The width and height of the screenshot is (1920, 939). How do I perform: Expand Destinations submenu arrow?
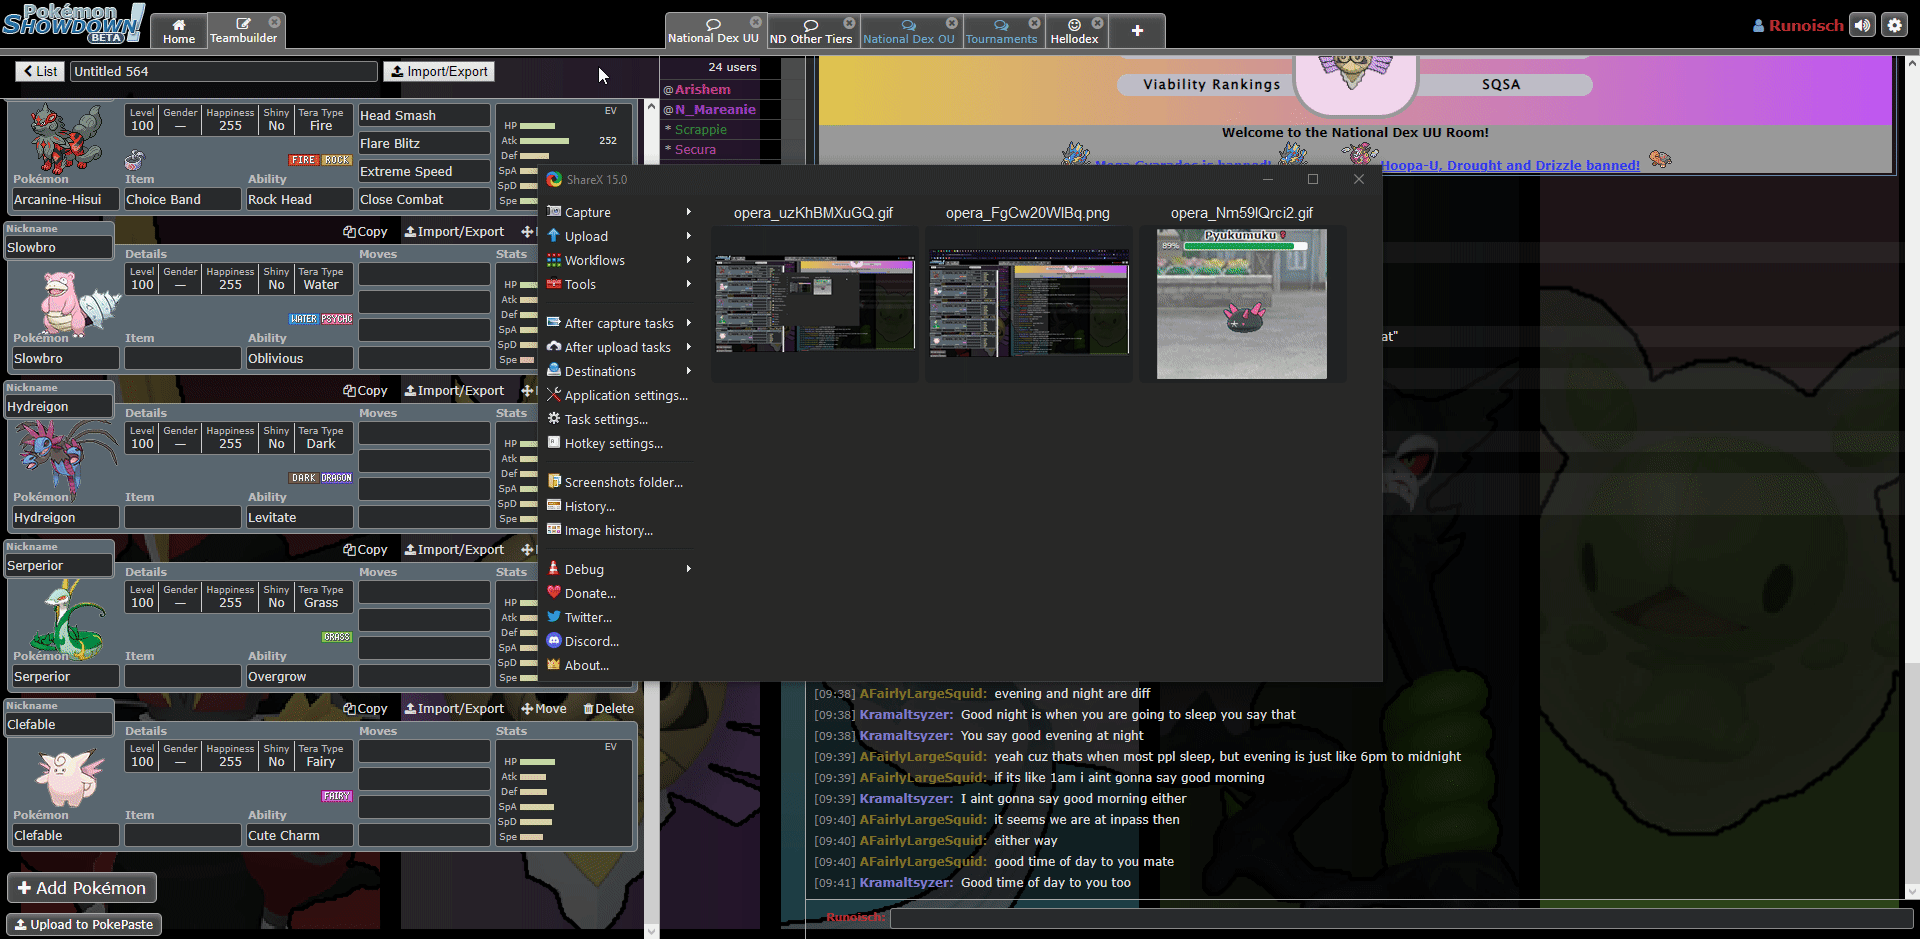[688, 371]
